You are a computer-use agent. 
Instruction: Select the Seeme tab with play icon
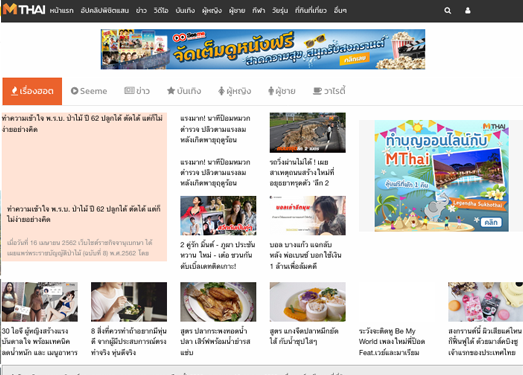pos(89,91)
